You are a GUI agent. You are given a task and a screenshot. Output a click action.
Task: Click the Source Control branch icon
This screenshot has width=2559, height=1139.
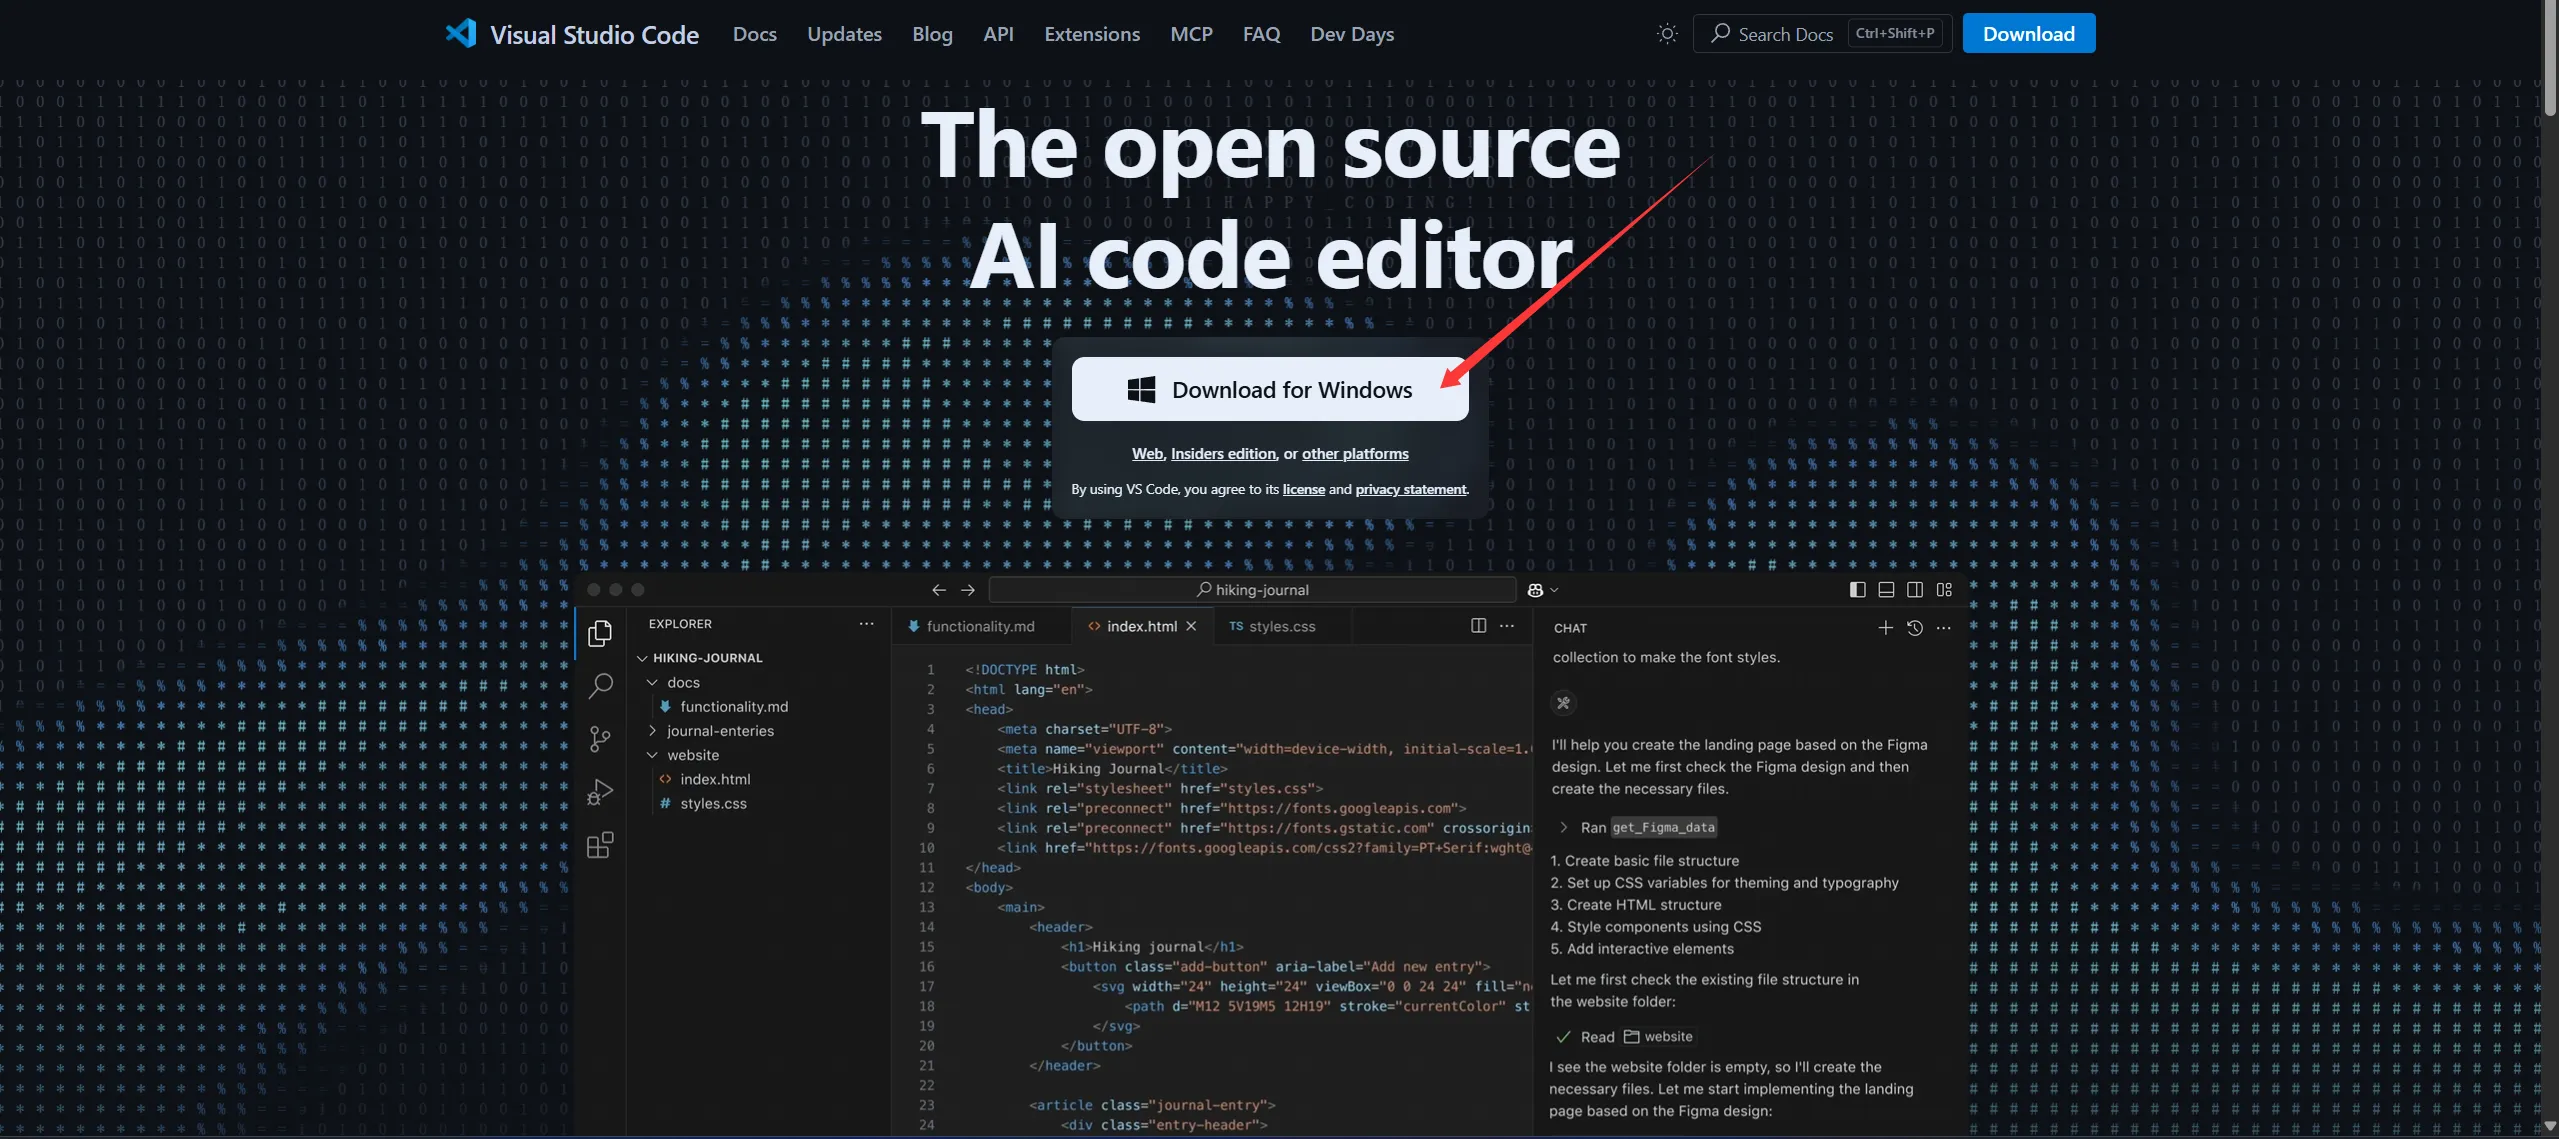[x=600, y=739]
